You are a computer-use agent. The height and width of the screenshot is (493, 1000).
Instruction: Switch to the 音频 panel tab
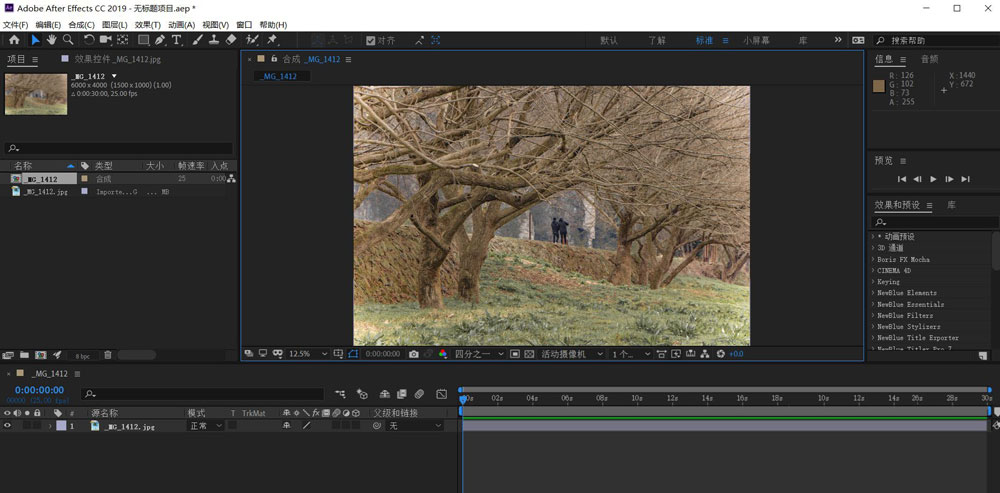[x=929, y=59]
